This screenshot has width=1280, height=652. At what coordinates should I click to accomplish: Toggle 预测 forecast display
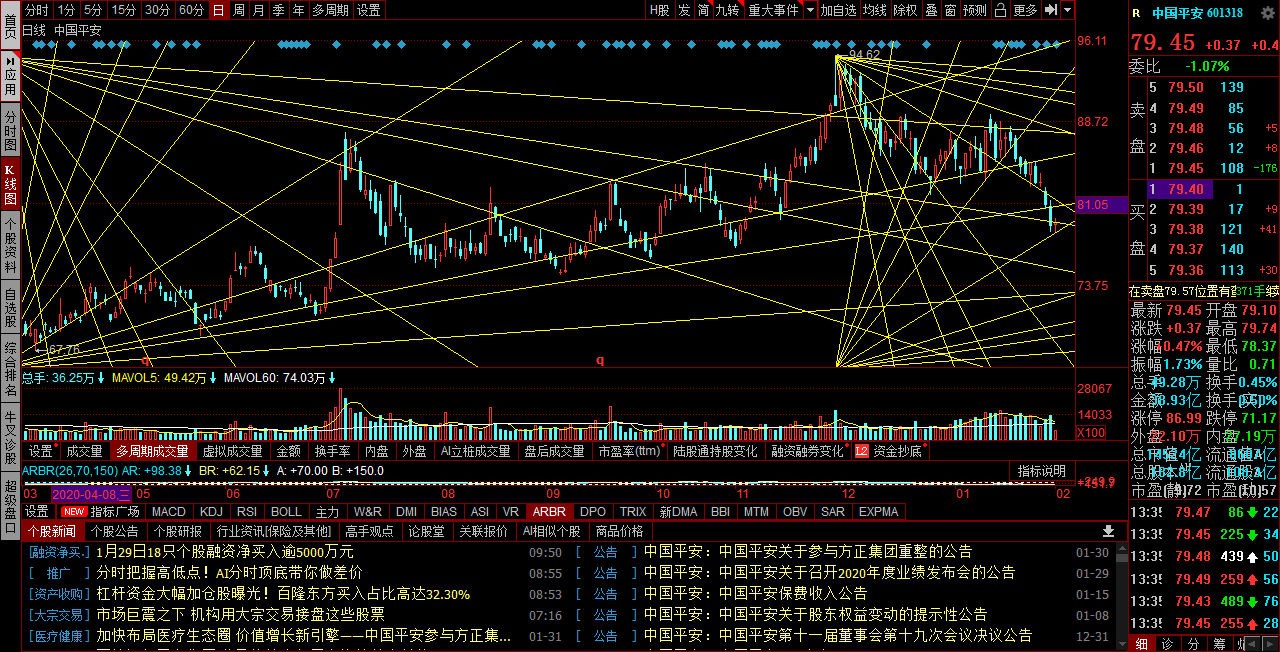975,10
